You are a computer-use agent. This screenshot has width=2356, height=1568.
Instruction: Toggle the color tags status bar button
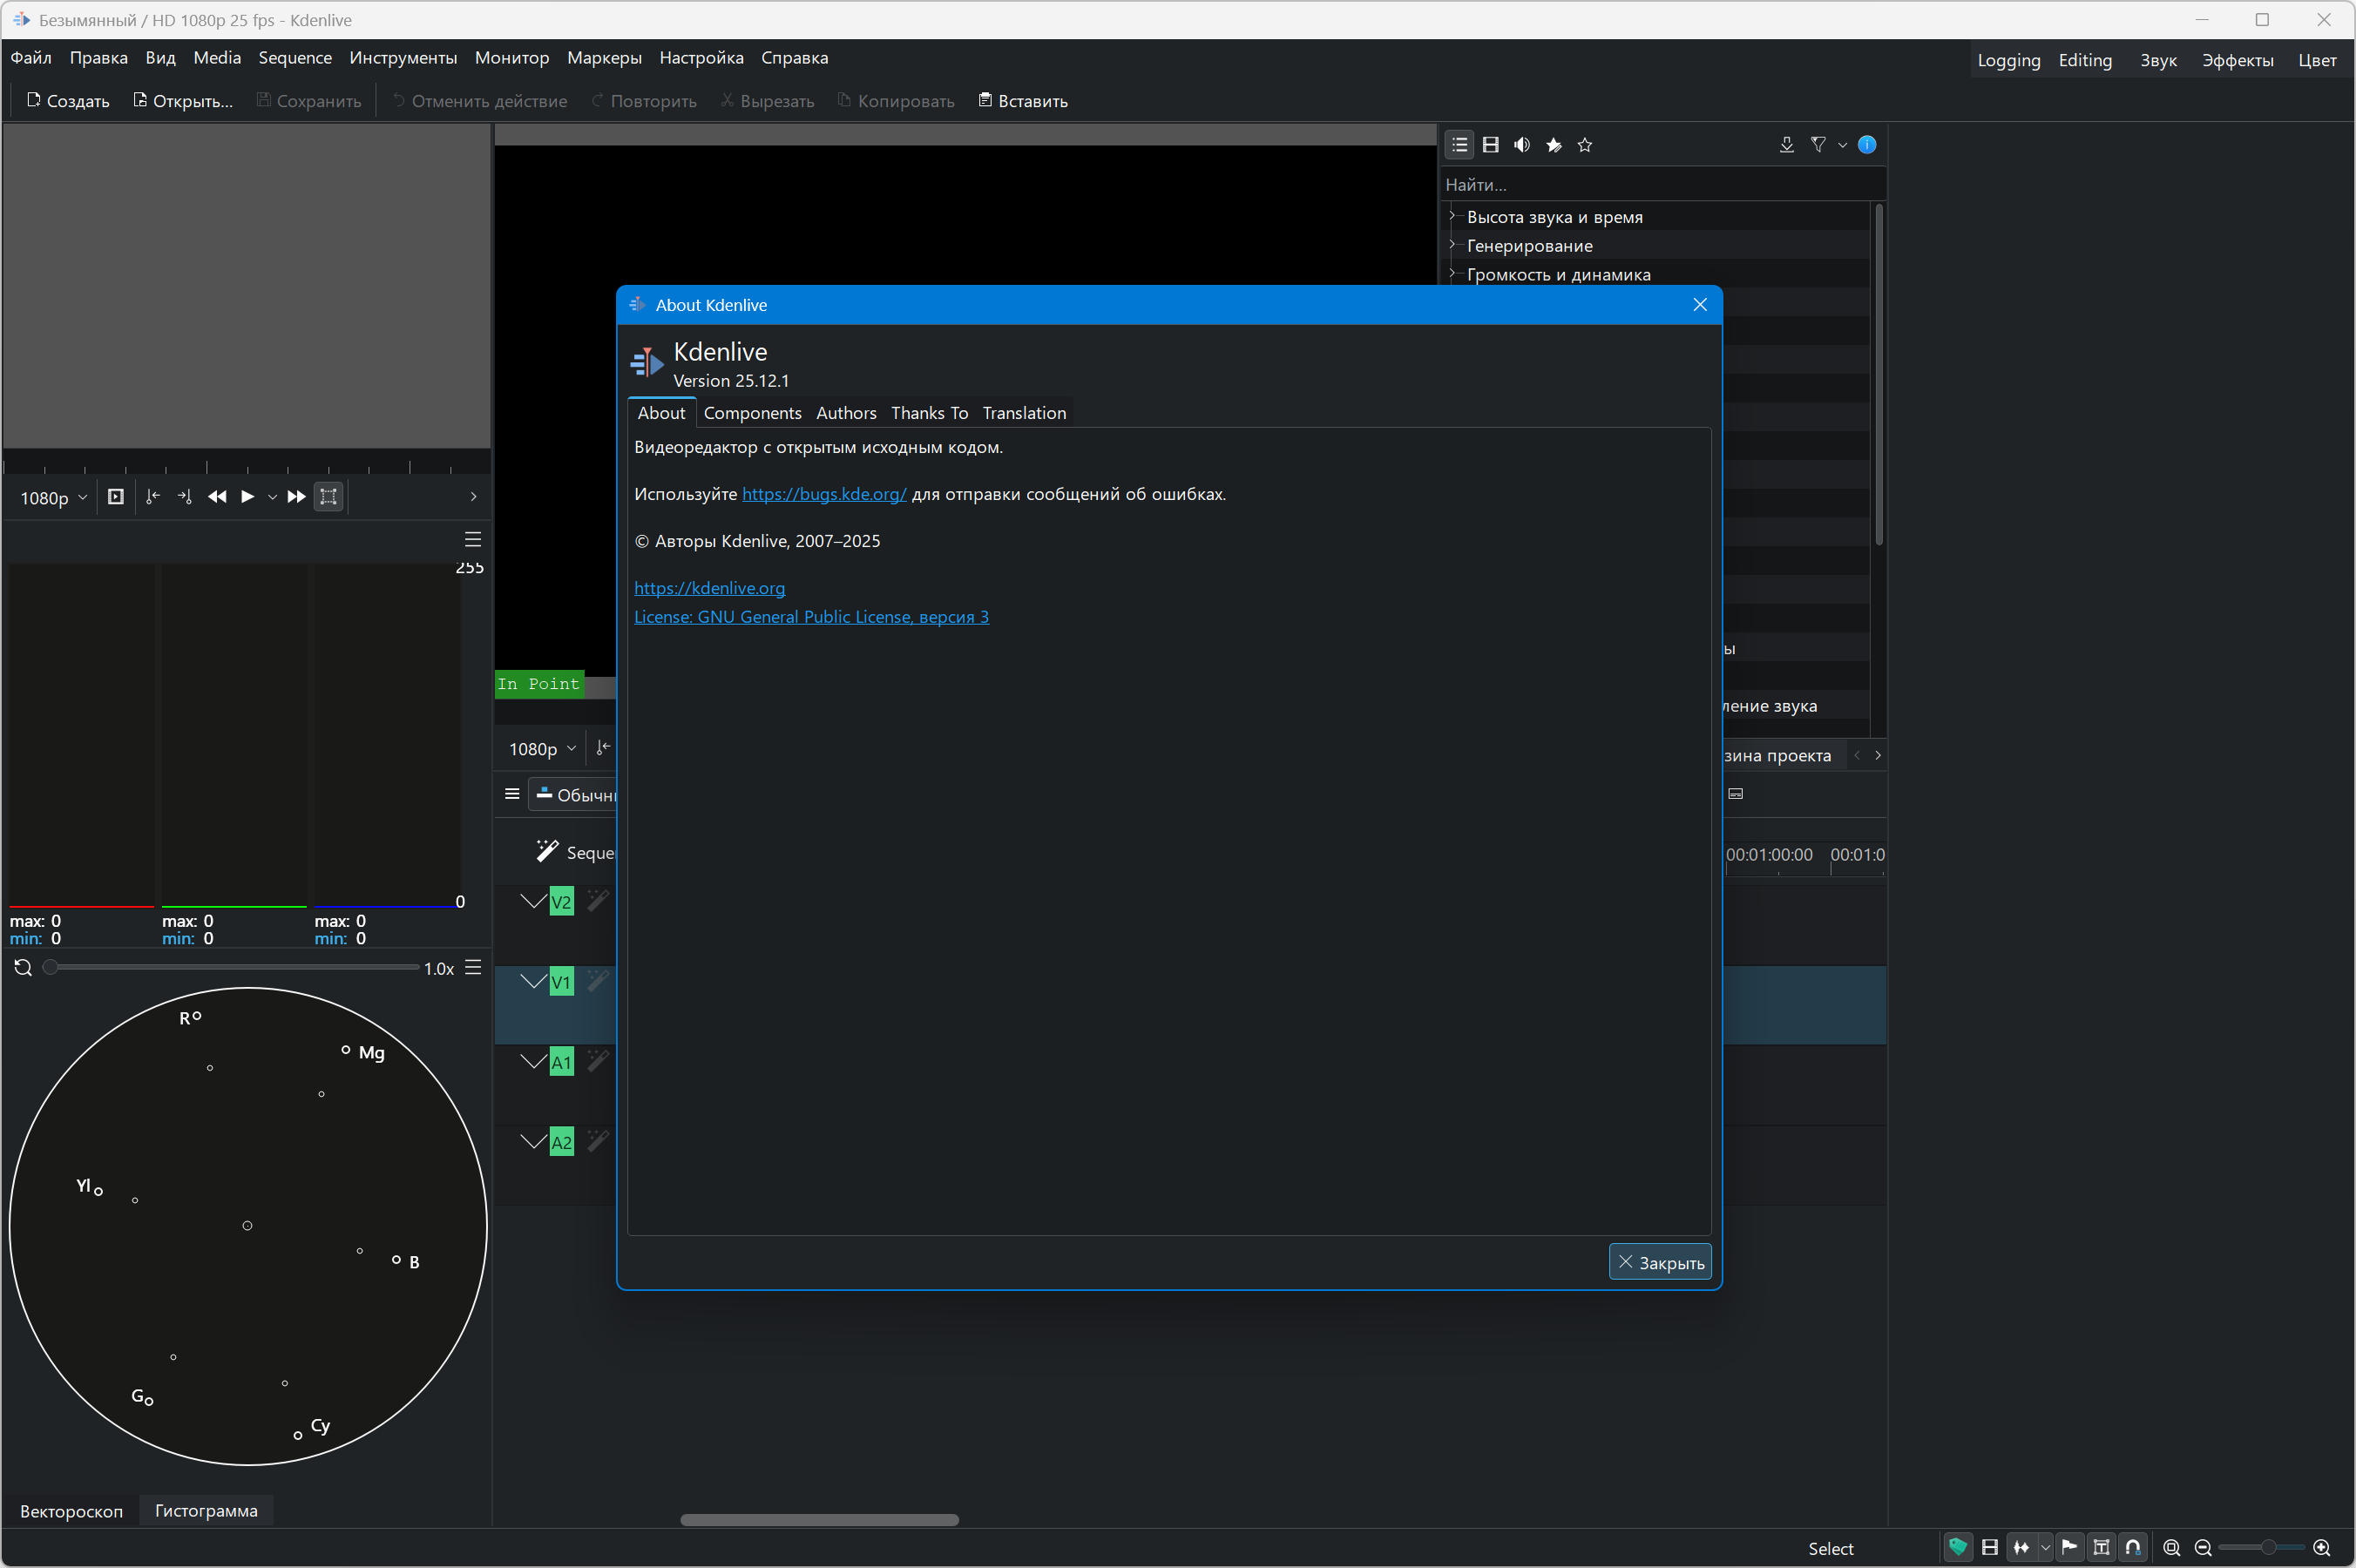pyautogui.click(x=1958, y=1548)
